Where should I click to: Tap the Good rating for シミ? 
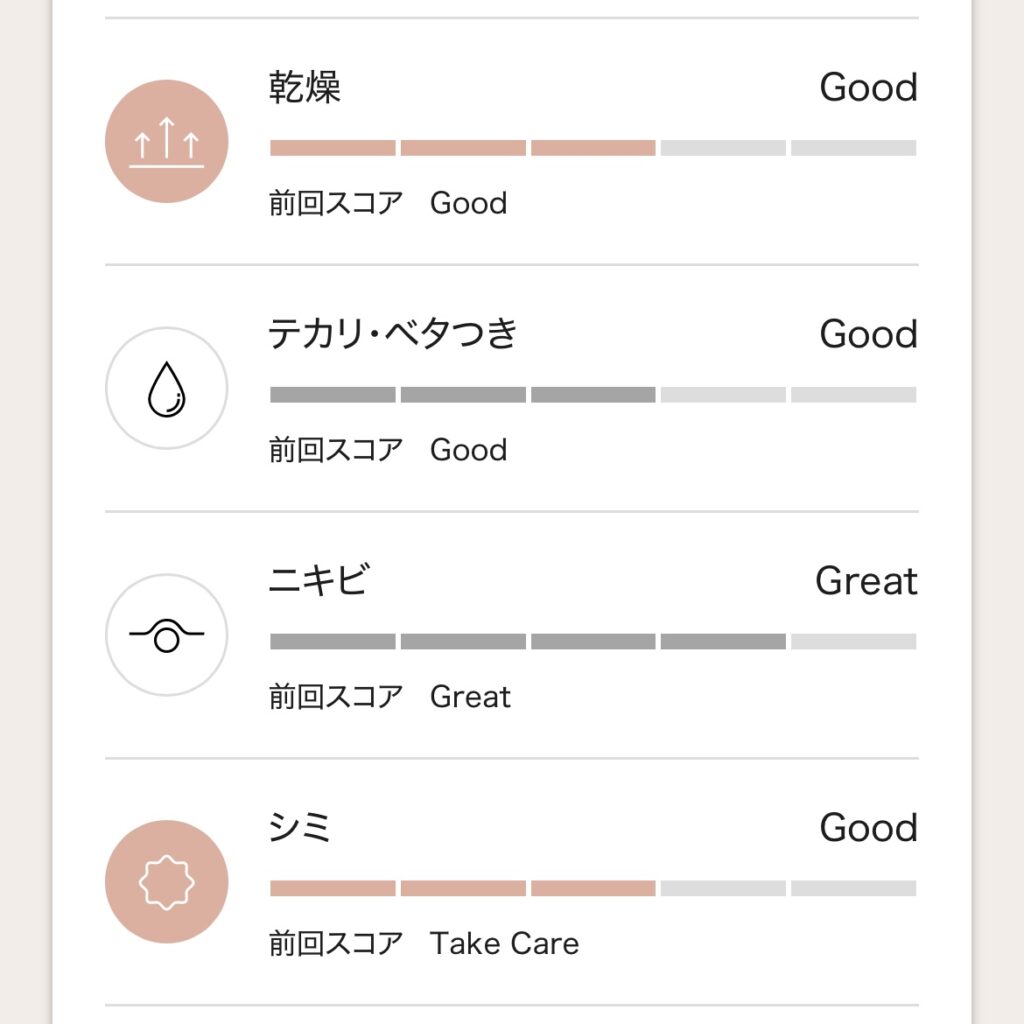pos(868,828)
